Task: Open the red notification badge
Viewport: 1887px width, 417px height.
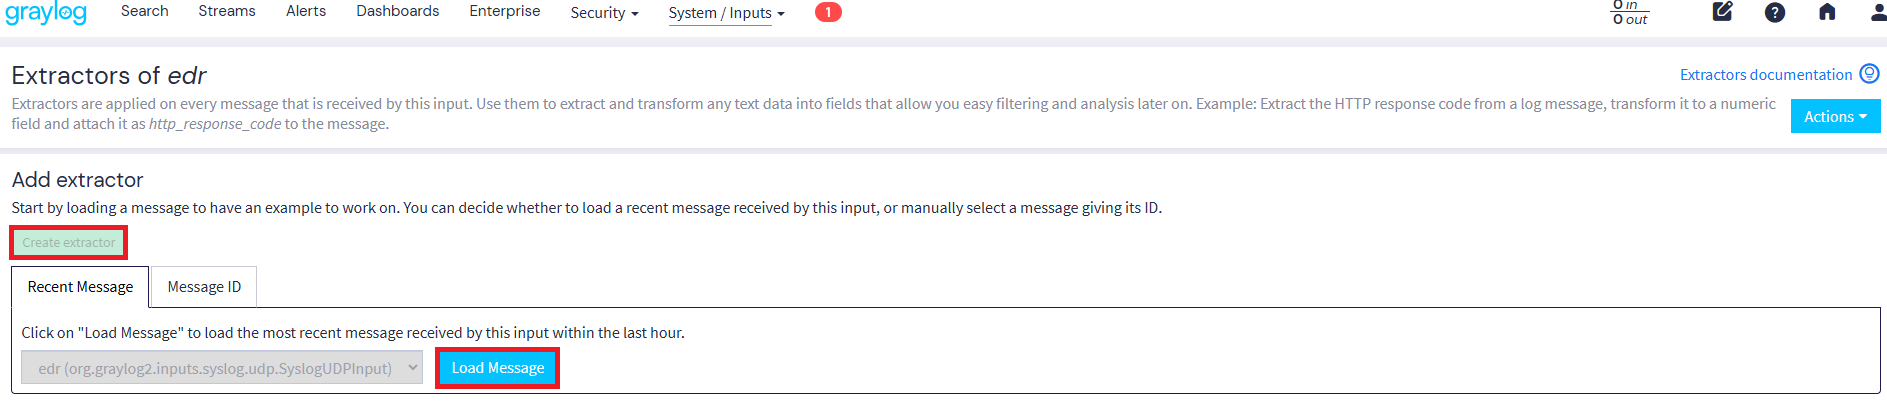Action: 828,12
